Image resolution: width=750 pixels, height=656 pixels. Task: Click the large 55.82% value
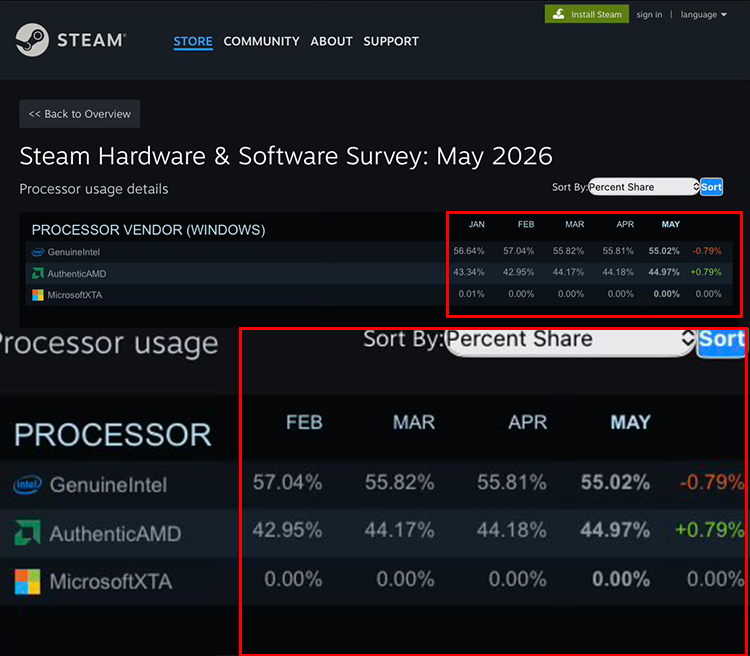coord(399,482)
